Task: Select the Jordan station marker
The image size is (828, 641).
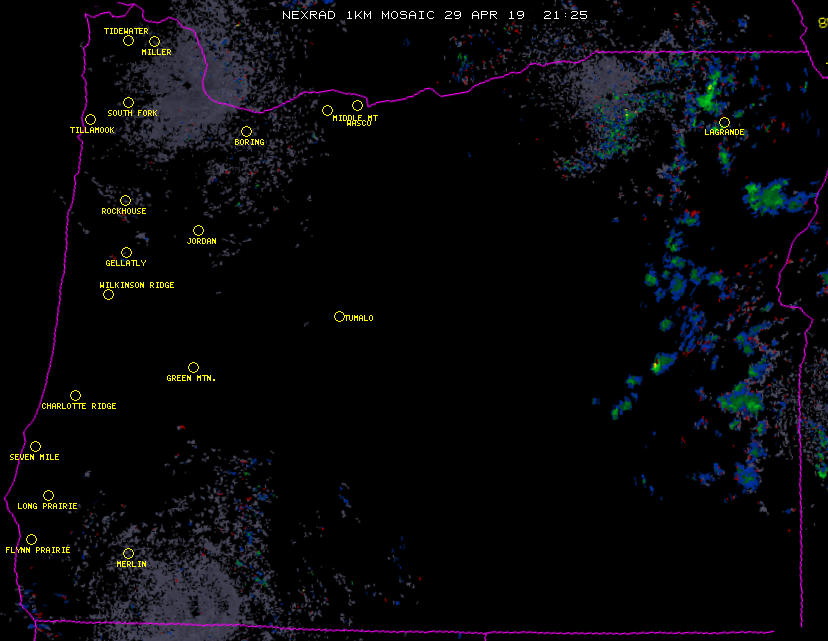Action: coord(198,231)
